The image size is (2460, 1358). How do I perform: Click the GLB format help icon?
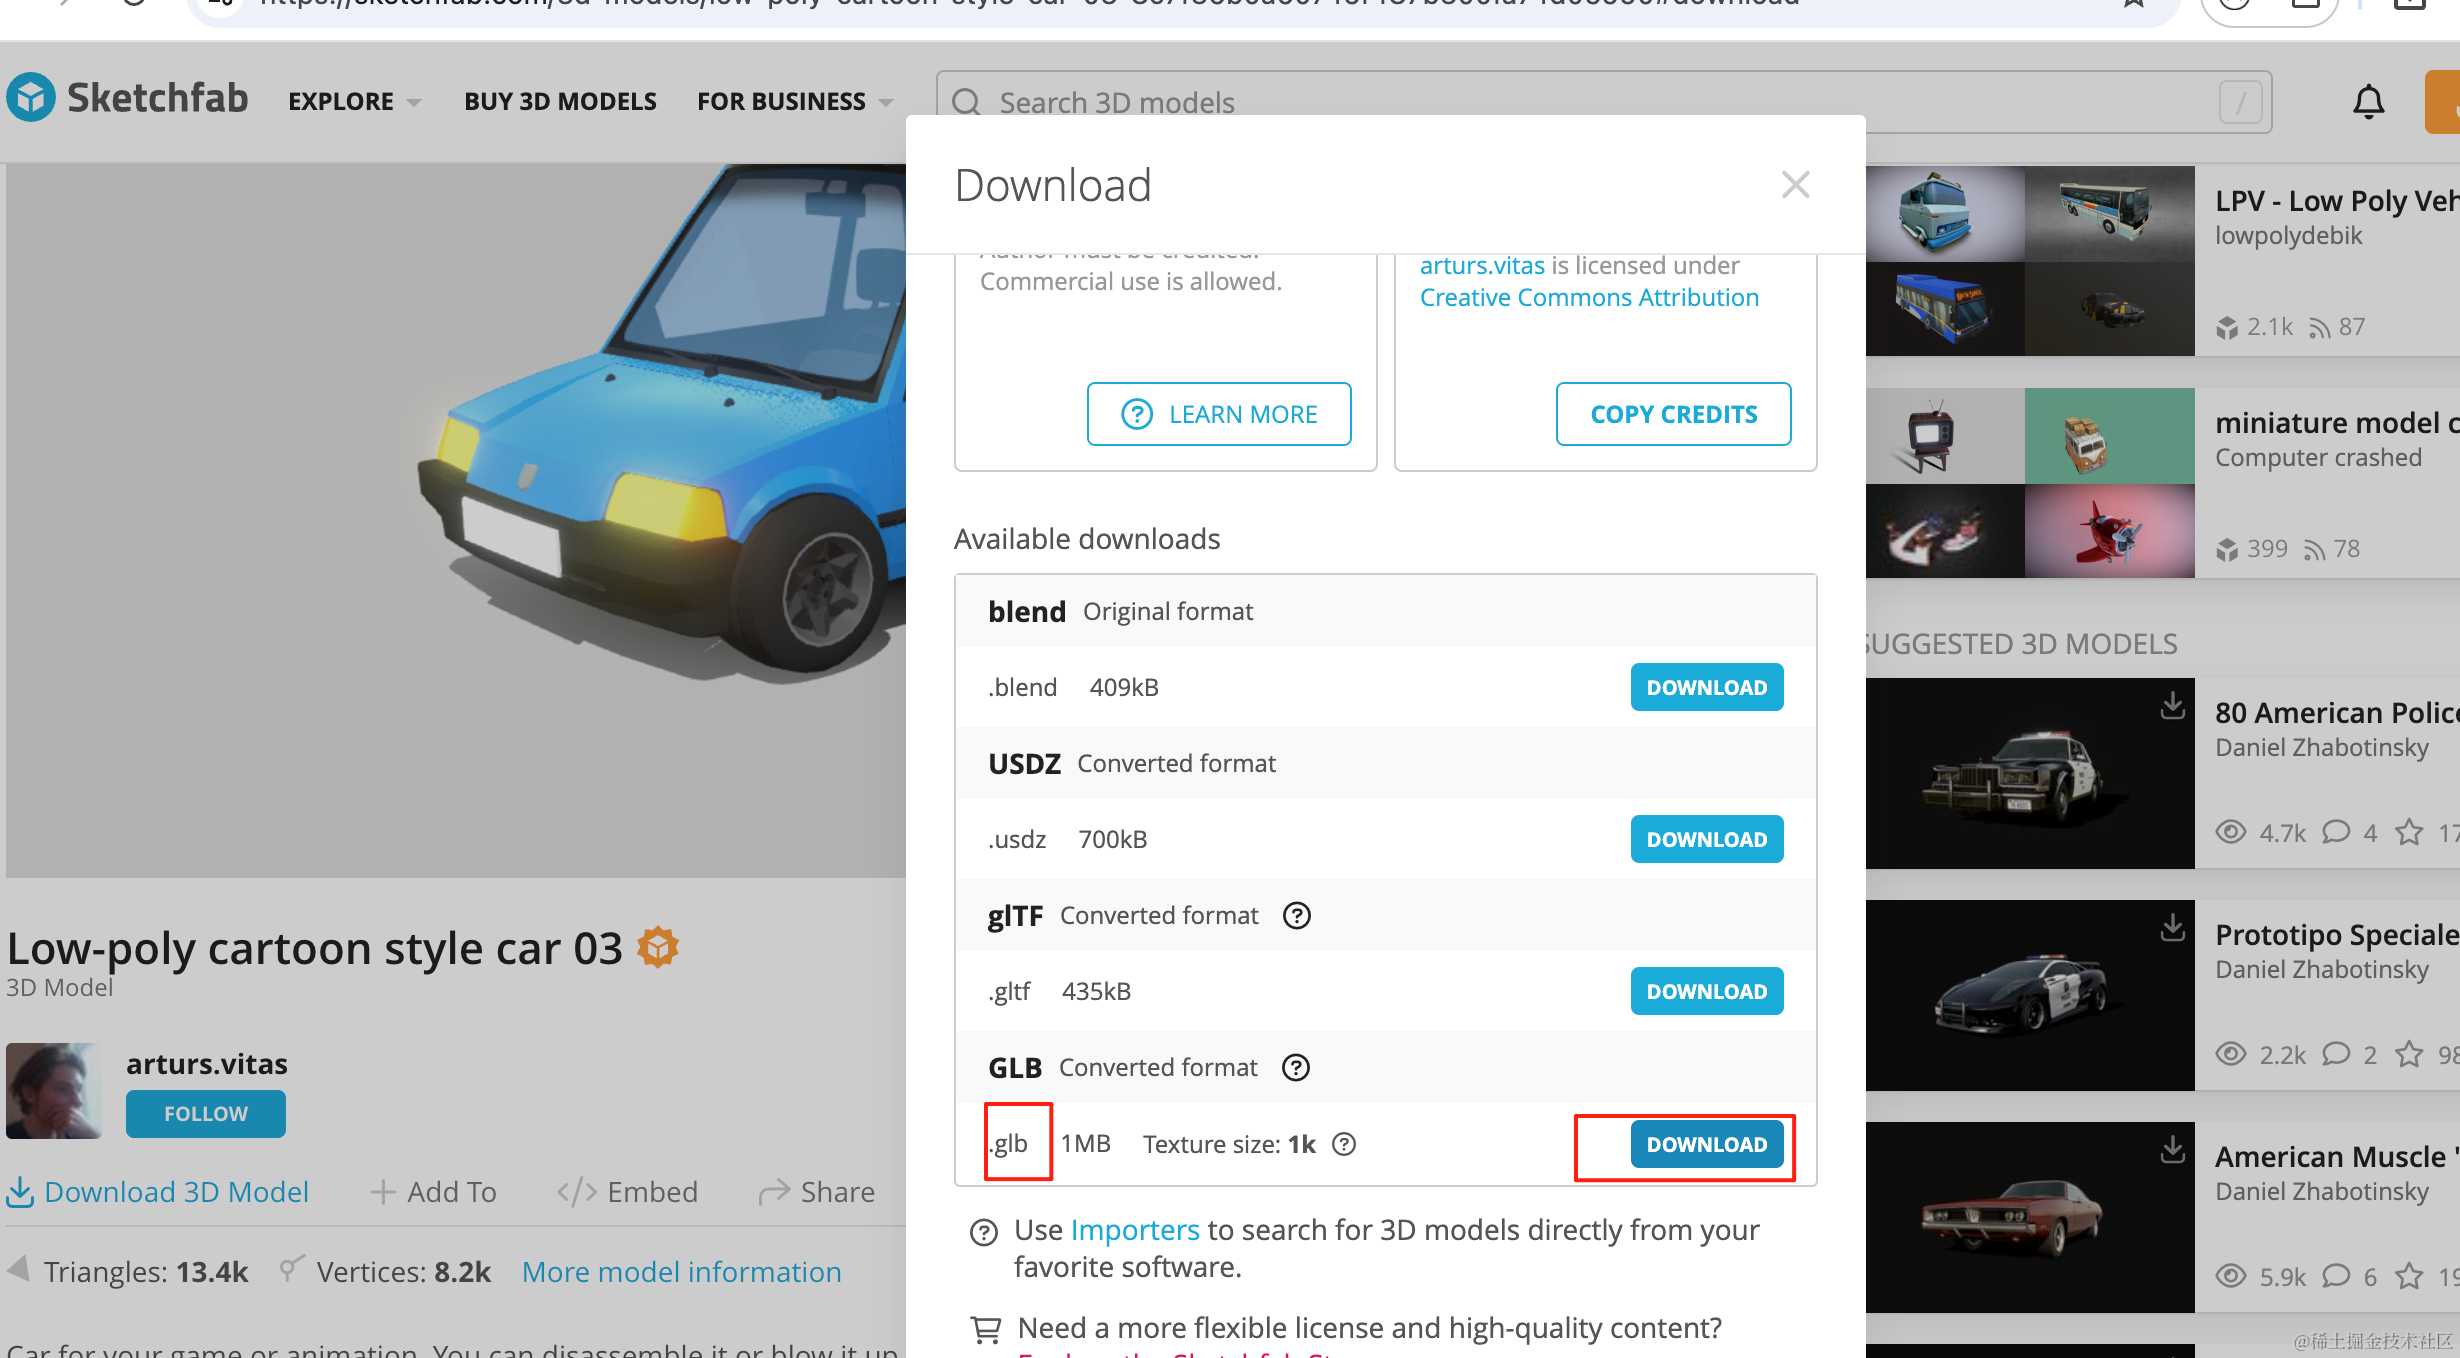point(1296,1068)
